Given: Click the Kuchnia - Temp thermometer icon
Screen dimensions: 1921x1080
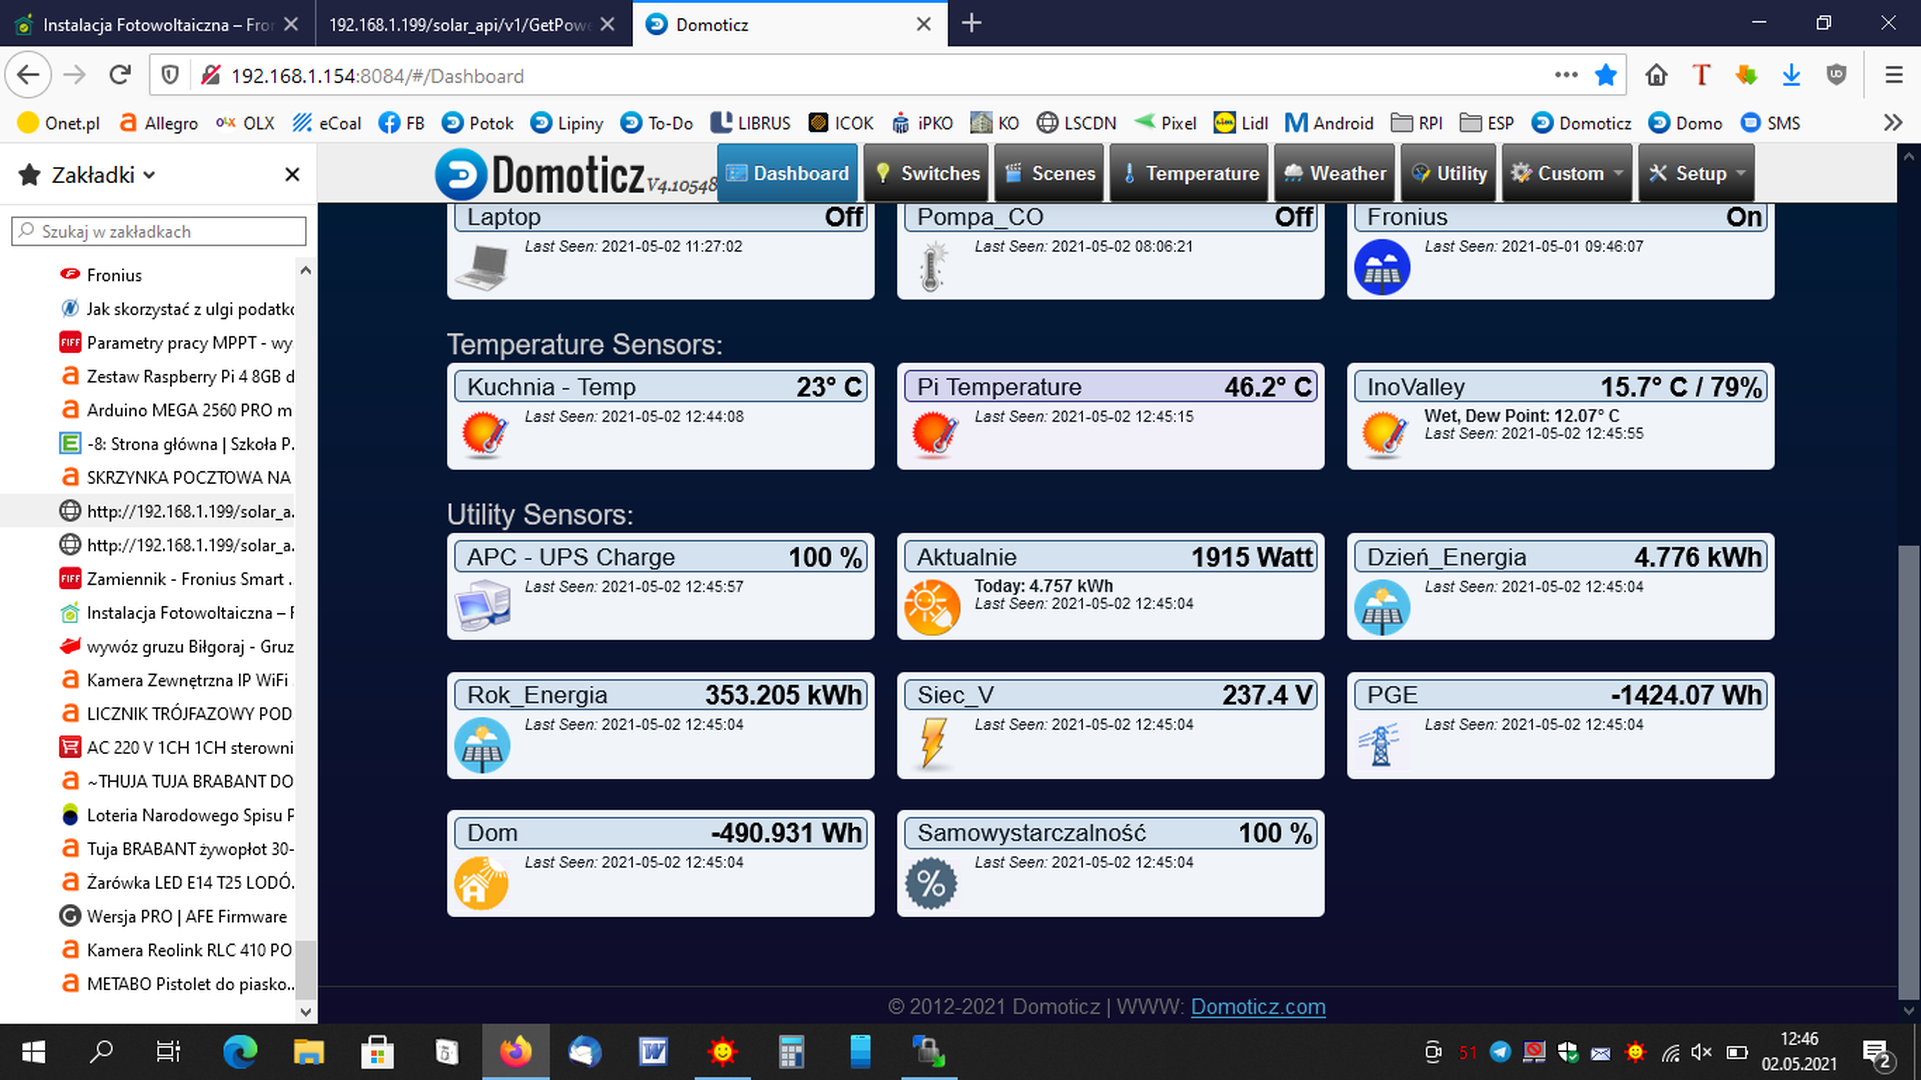Looking at the screenshot, I should point(484,435).
